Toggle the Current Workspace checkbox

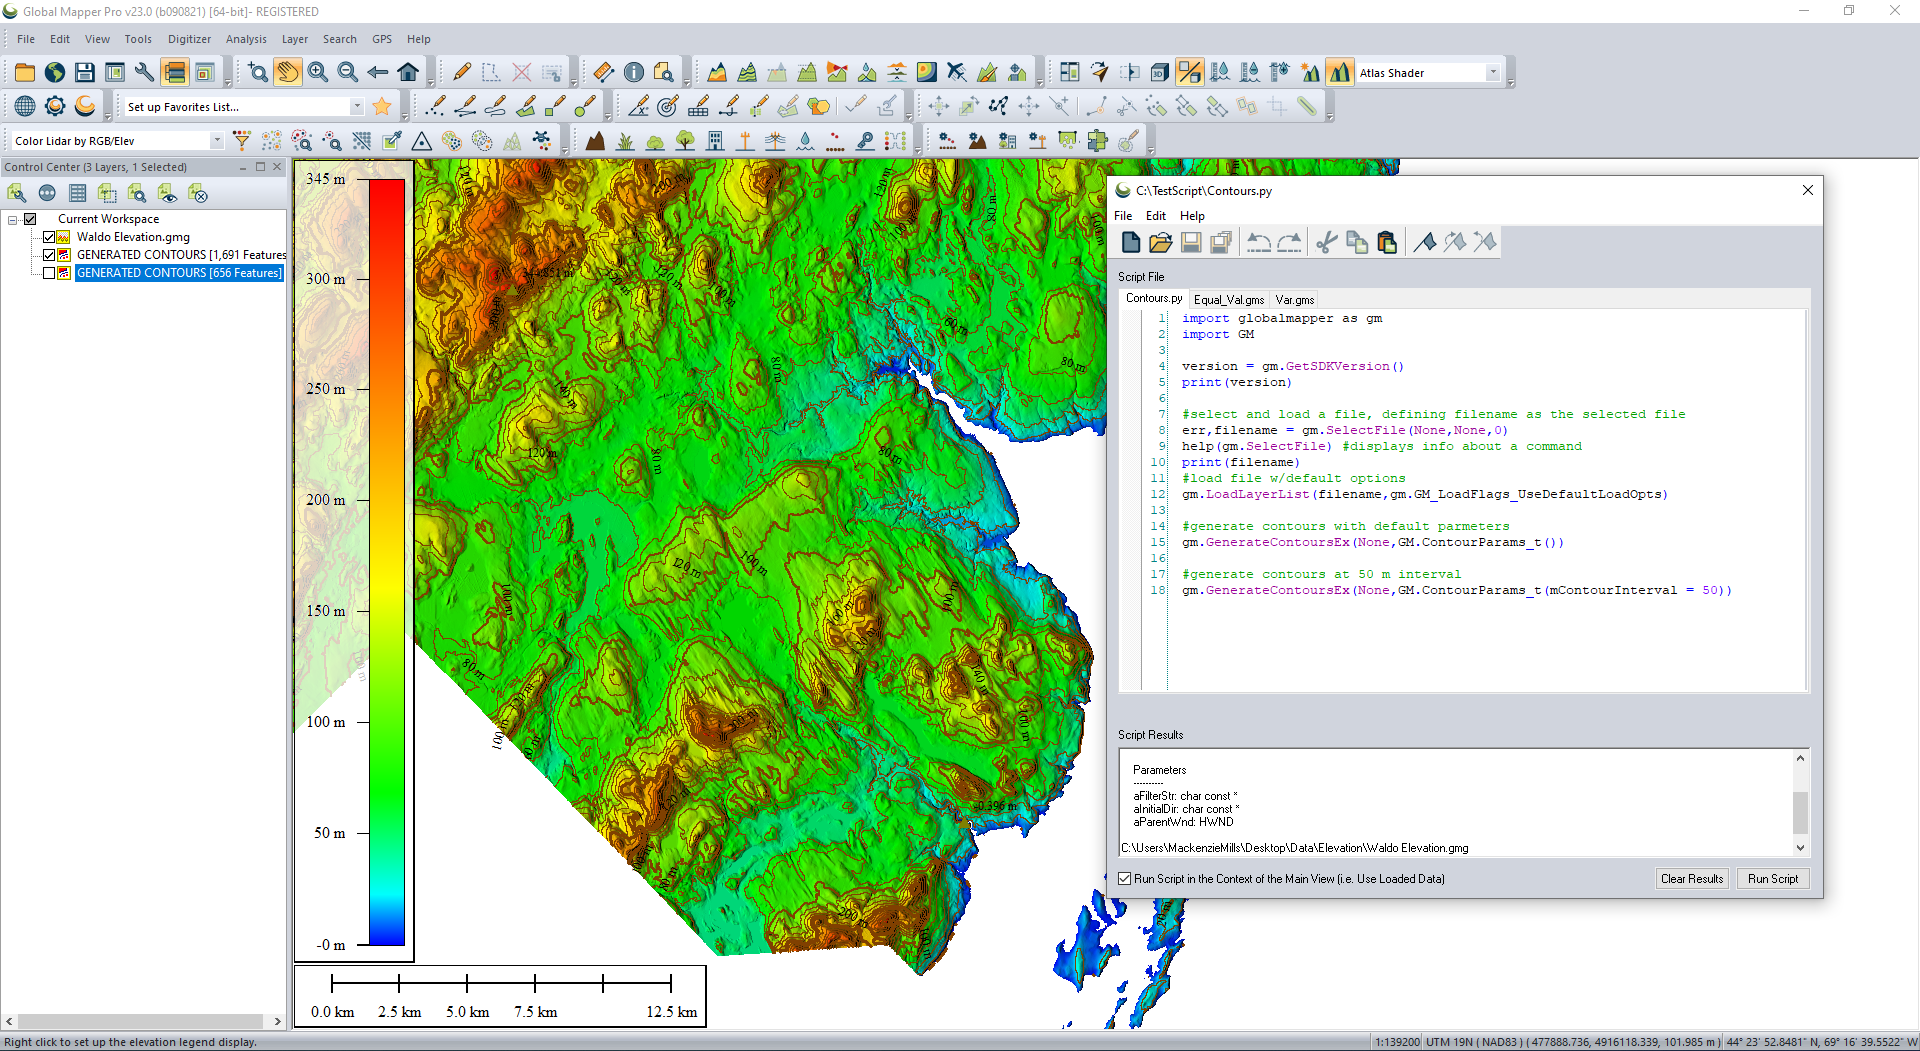tap(30, 219)
